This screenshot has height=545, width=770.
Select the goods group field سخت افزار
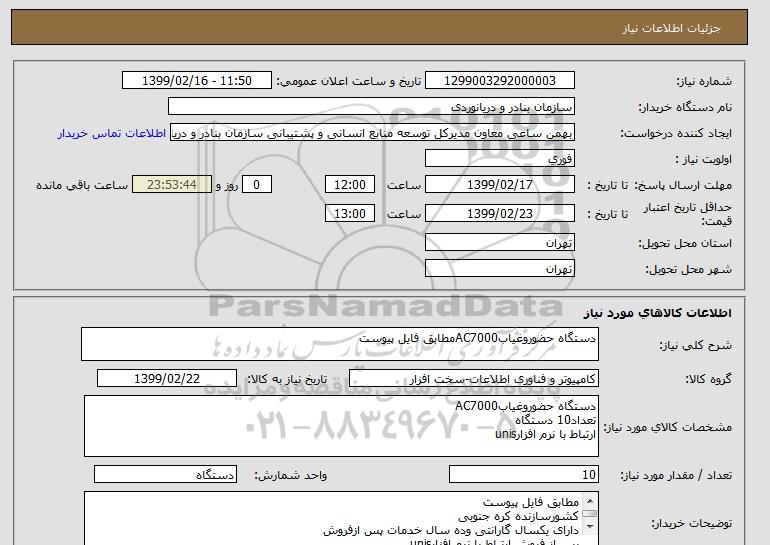[x=474, y=379]
